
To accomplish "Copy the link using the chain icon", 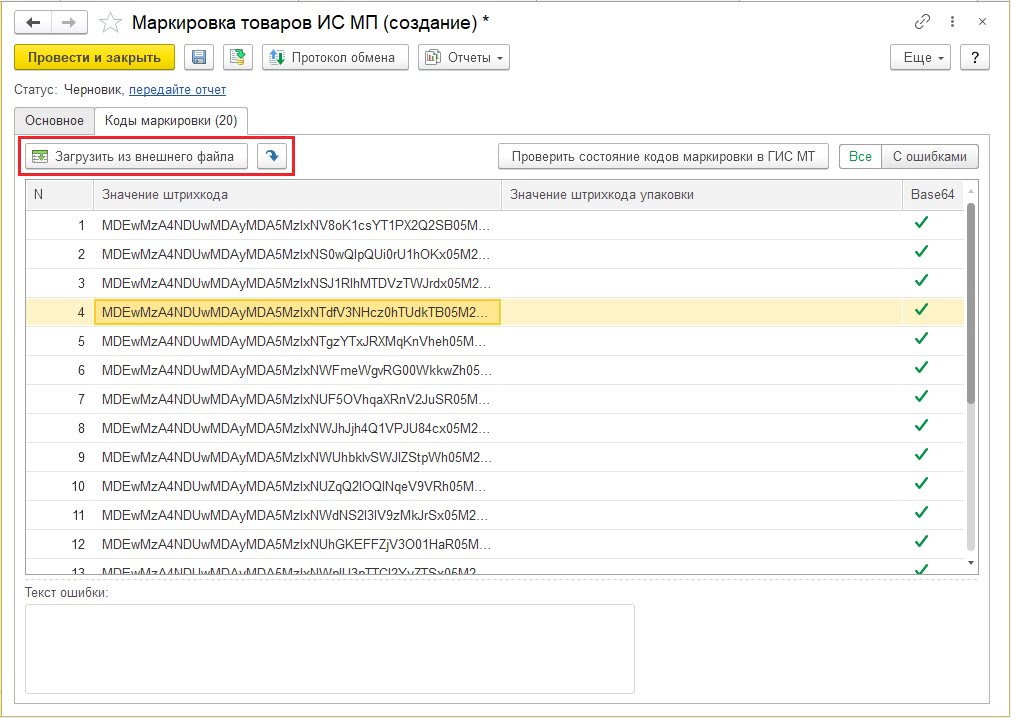I will (x=921, y=22).
